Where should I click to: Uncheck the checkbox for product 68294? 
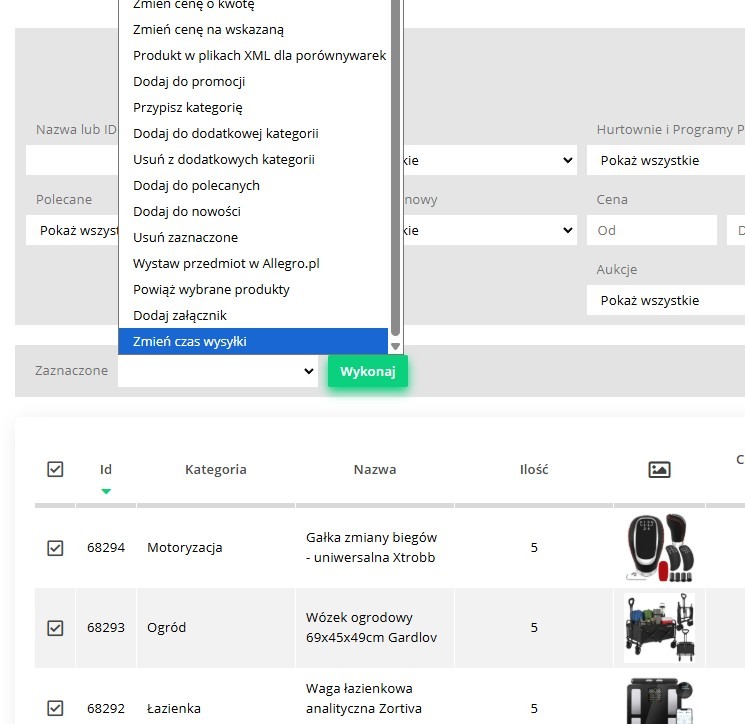tap(55, 548)
